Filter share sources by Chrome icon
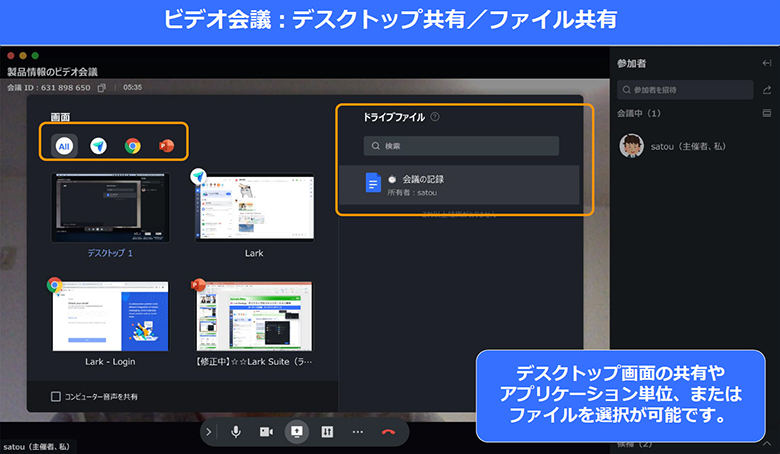Image resolution: width=780 pixels, height=454 pixels. pyautogui.click(x=132, y=146)
